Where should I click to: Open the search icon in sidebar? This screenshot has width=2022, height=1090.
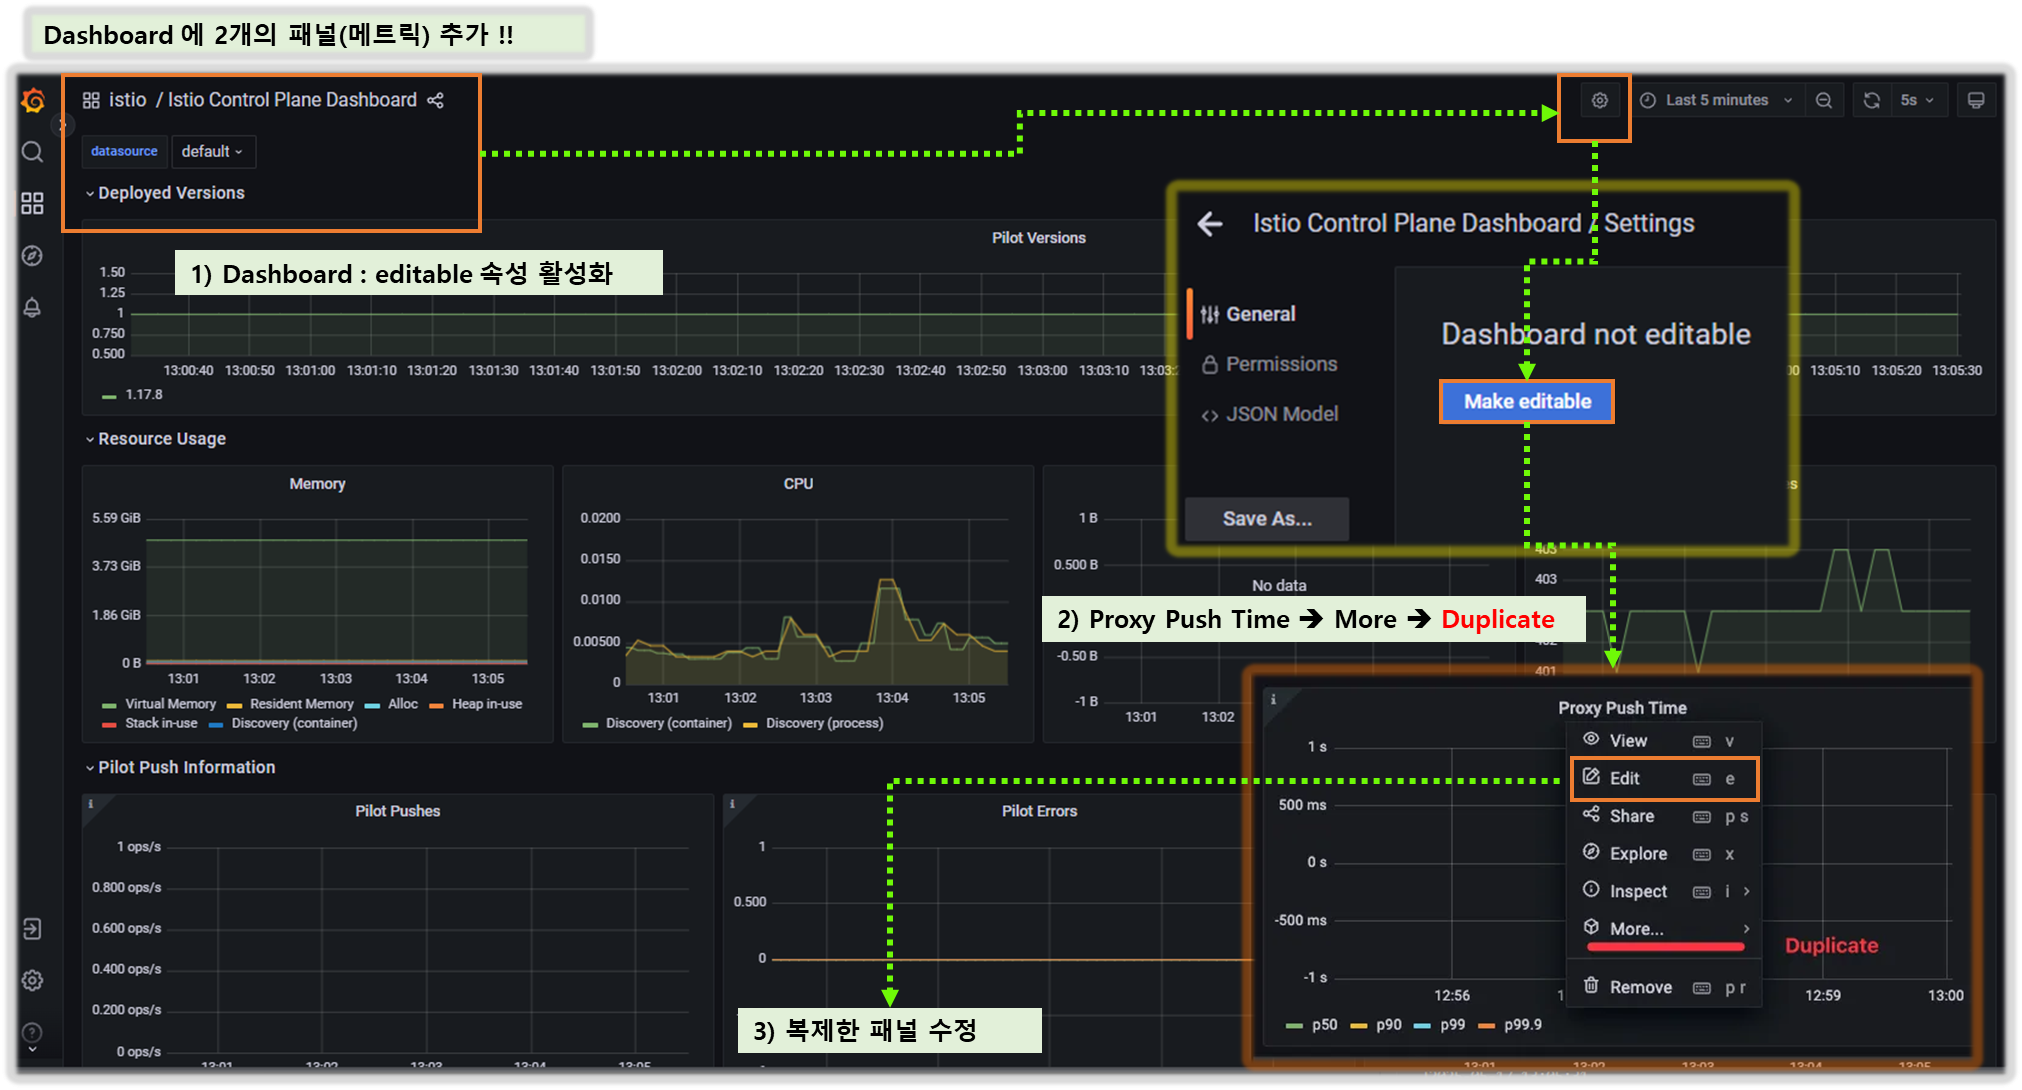tap(32, 152)
